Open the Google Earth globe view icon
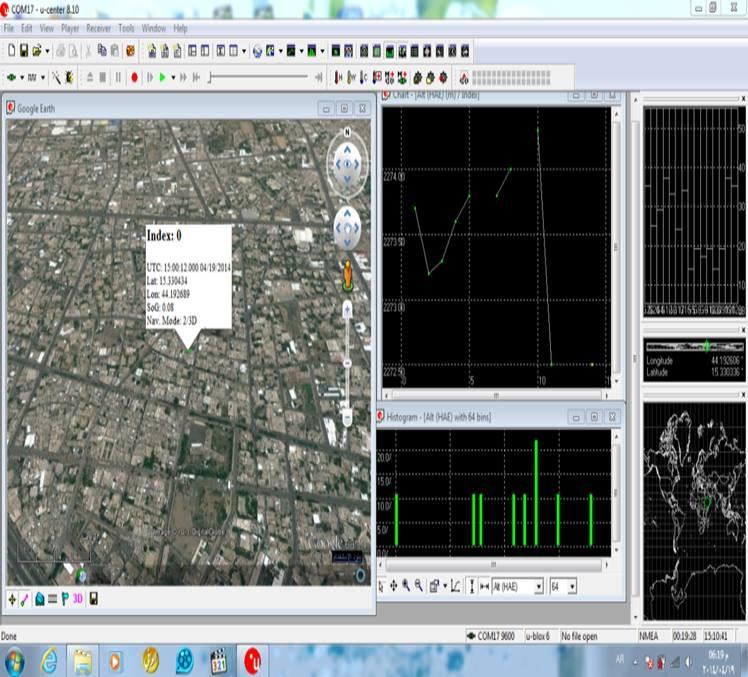 pos(257,51)
